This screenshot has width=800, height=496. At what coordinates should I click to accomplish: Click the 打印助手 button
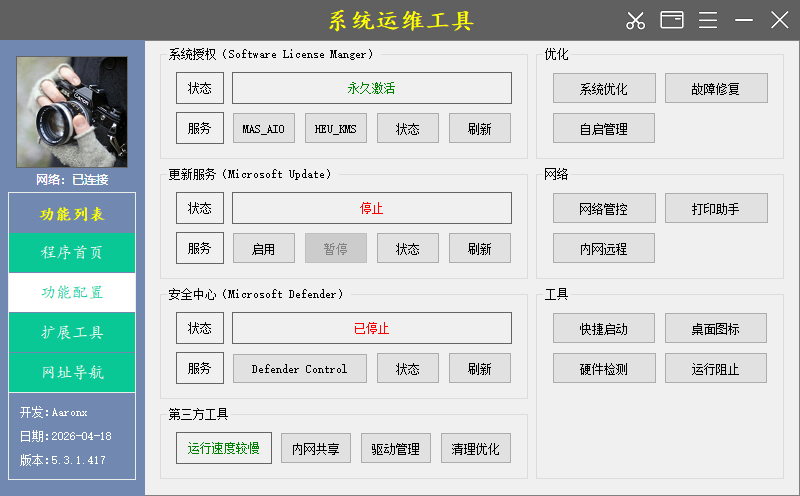point(716,208)
